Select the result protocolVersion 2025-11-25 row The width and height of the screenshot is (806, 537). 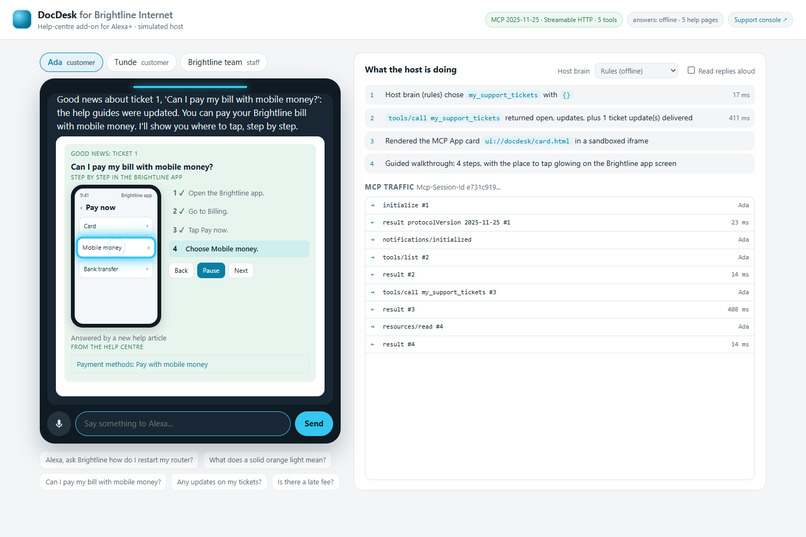pyautogui.click(x=559, y=223)
